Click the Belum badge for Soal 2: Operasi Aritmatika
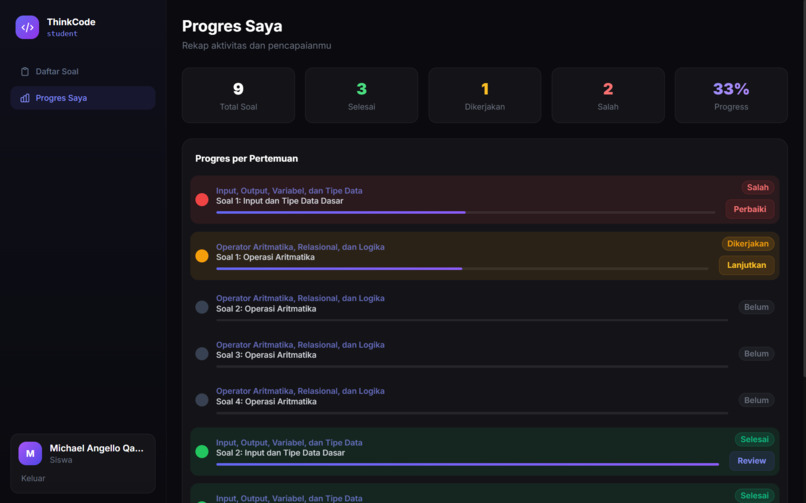 tap(756, 307)
